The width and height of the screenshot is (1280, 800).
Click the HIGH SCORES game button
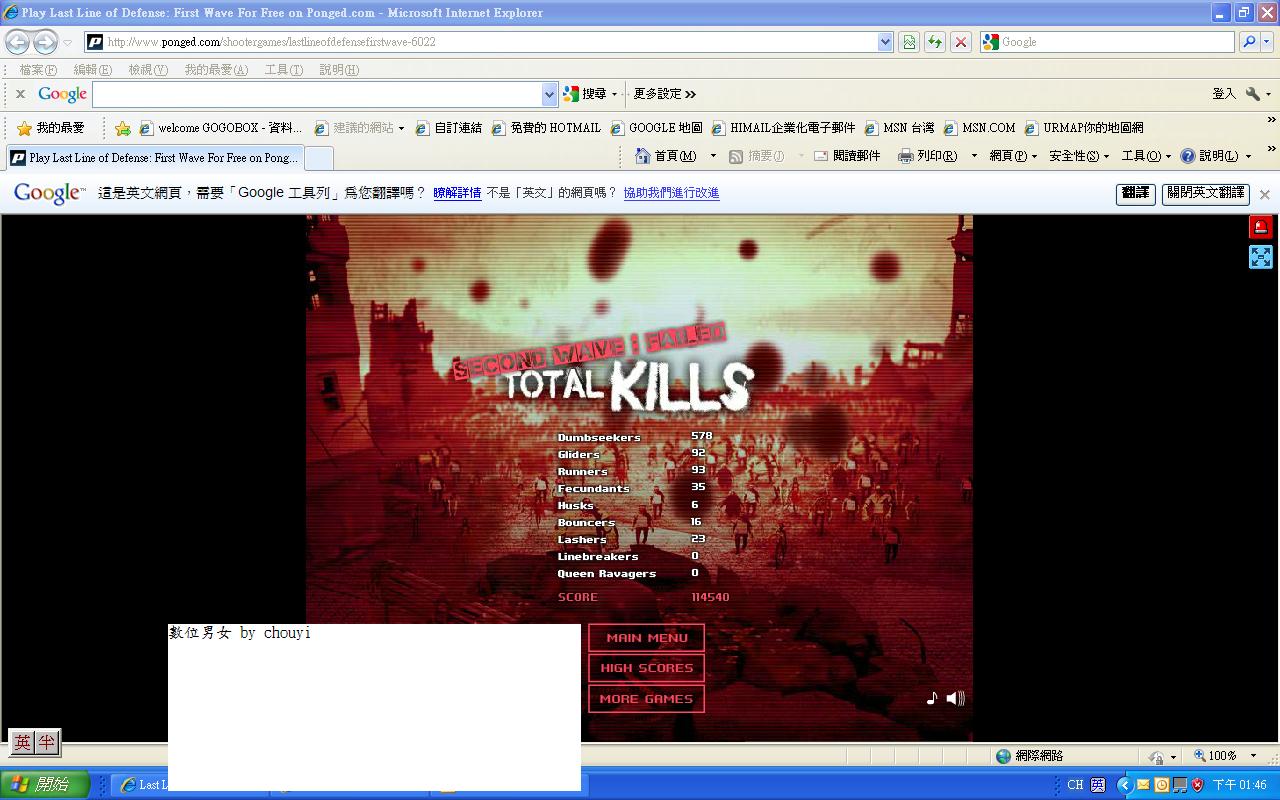coord(646,668)
